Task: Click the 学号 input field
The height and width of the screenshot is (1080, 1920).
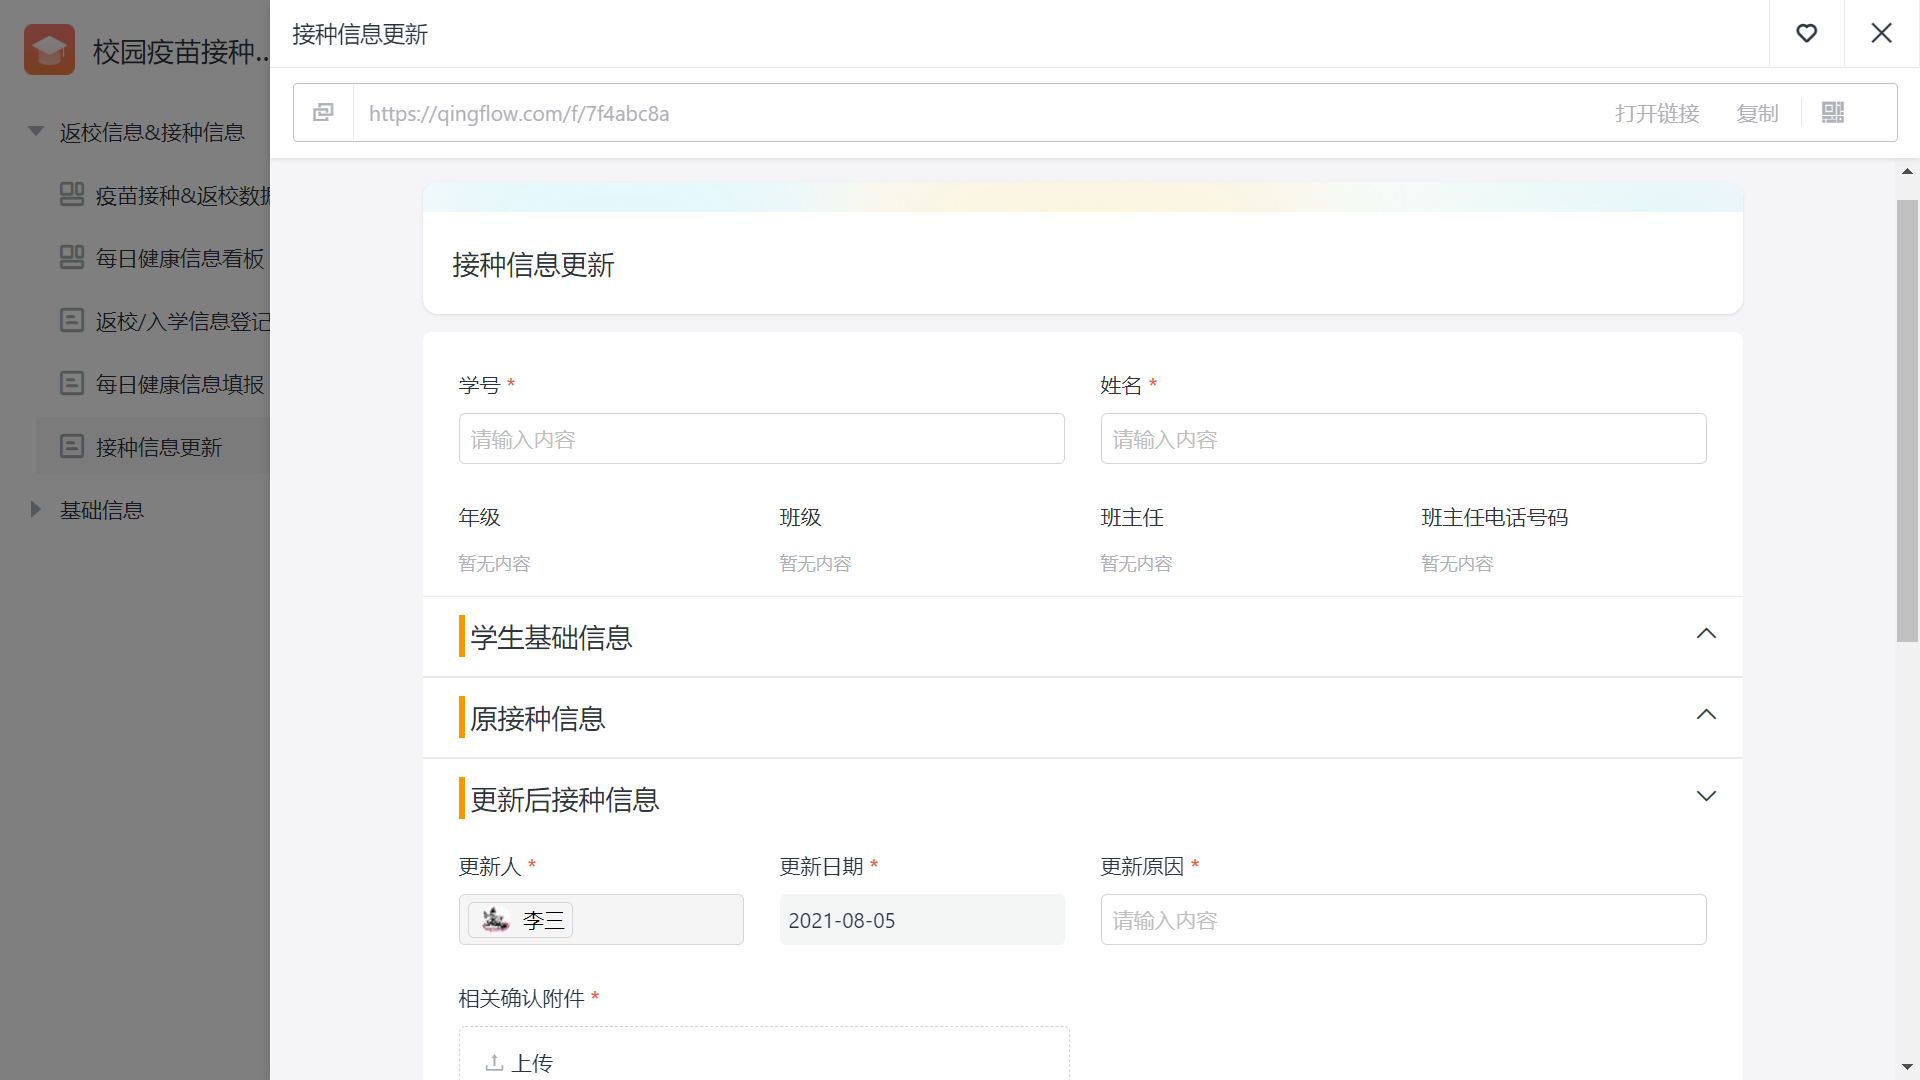Action: pos(761,439)
